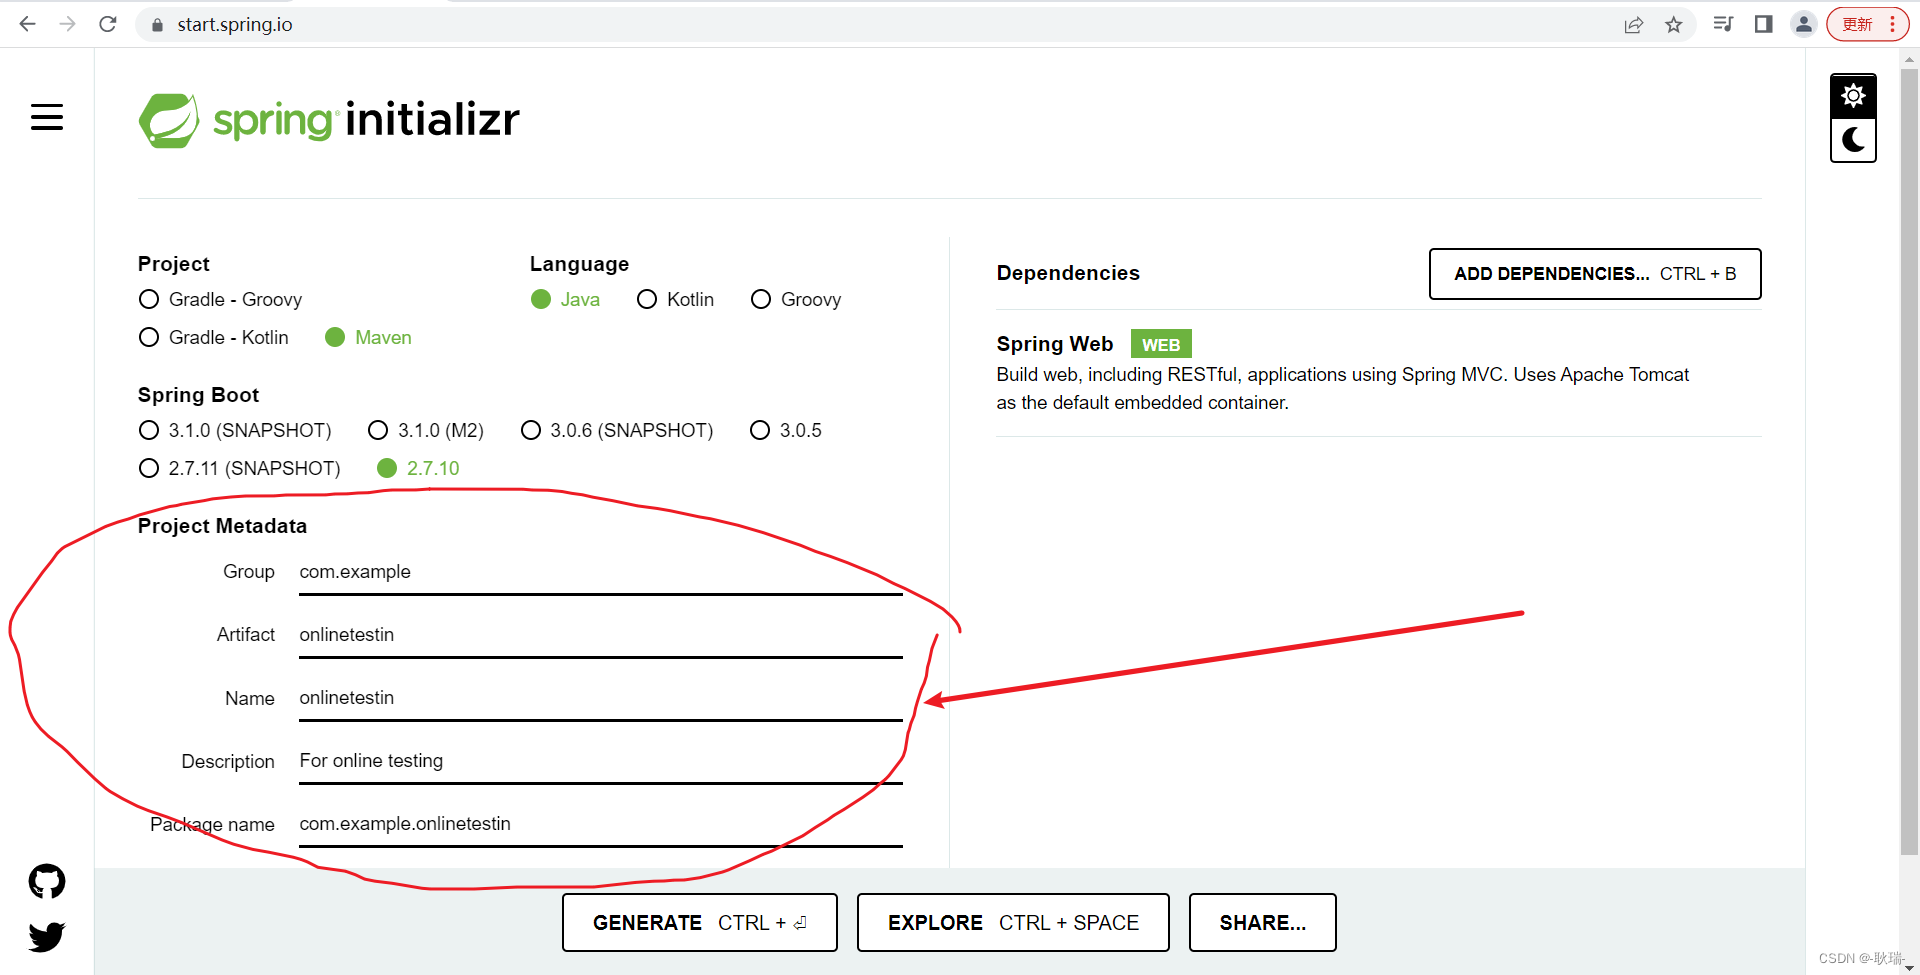The height and width of the screenshot is (975, 1920).
Task: Click the page vertical scrollbar
Action: coord(1909,460)
